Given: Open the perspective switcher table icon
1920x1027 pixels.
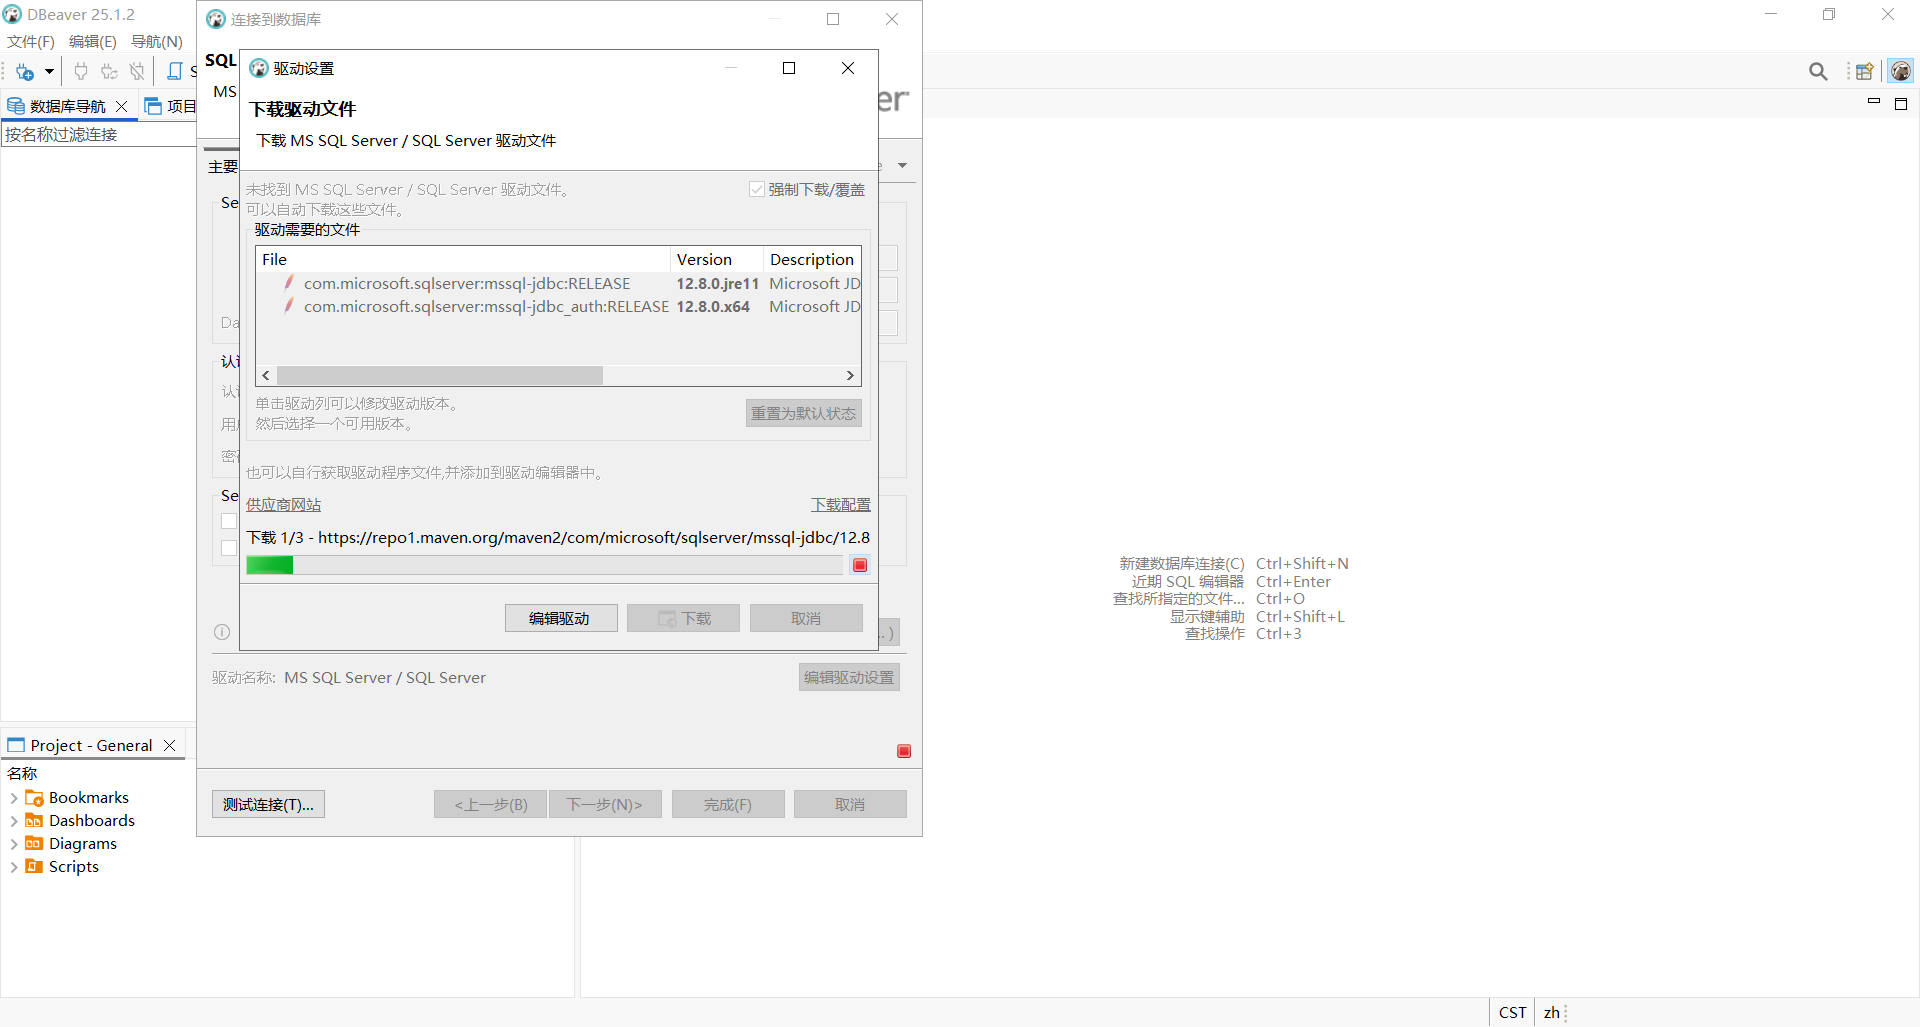Looking at the screenshot, I should [x=1864, y=72].
